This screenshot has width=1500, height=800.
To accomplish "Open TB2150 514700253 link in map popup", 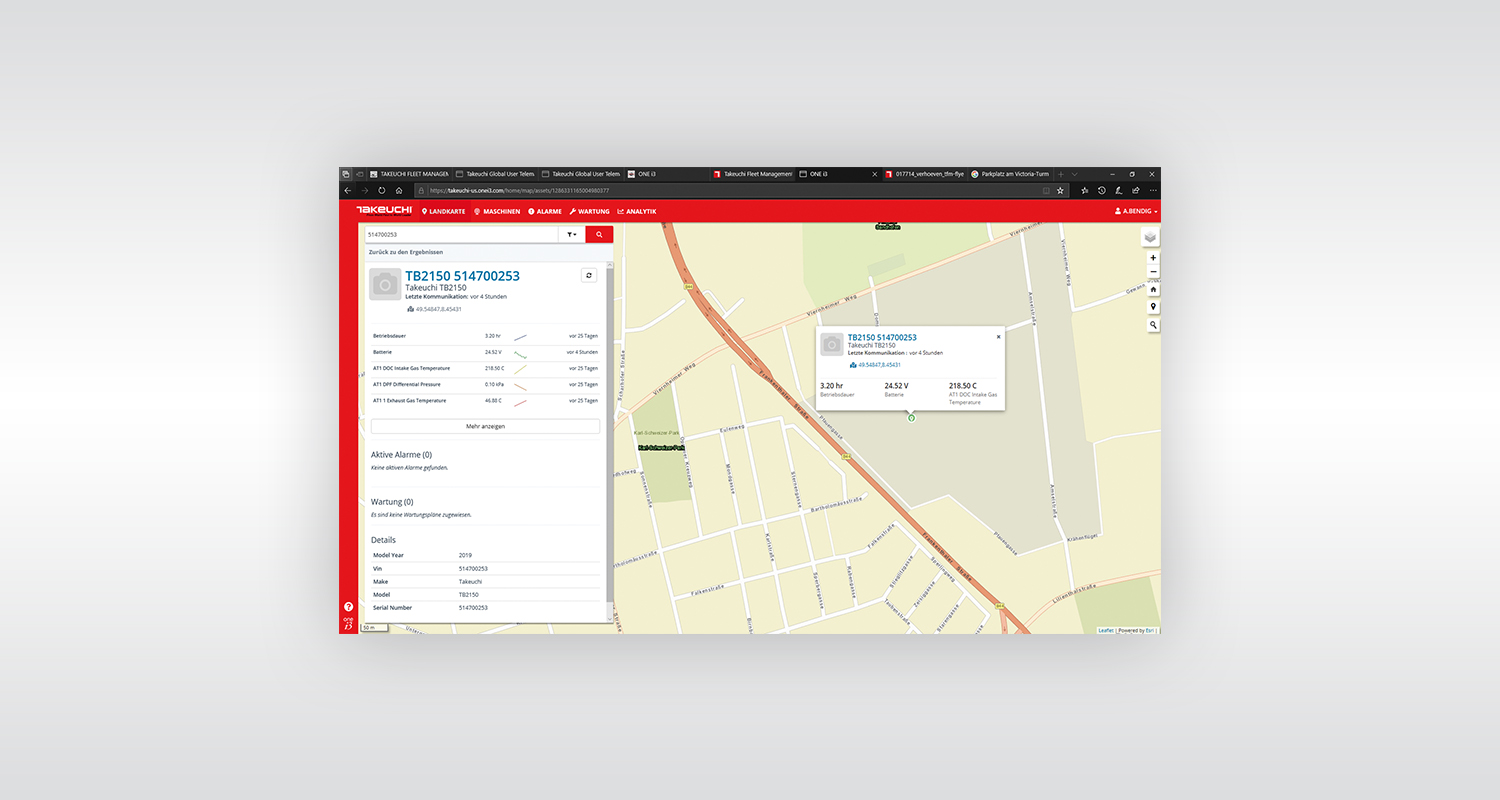I will point(882,338).
